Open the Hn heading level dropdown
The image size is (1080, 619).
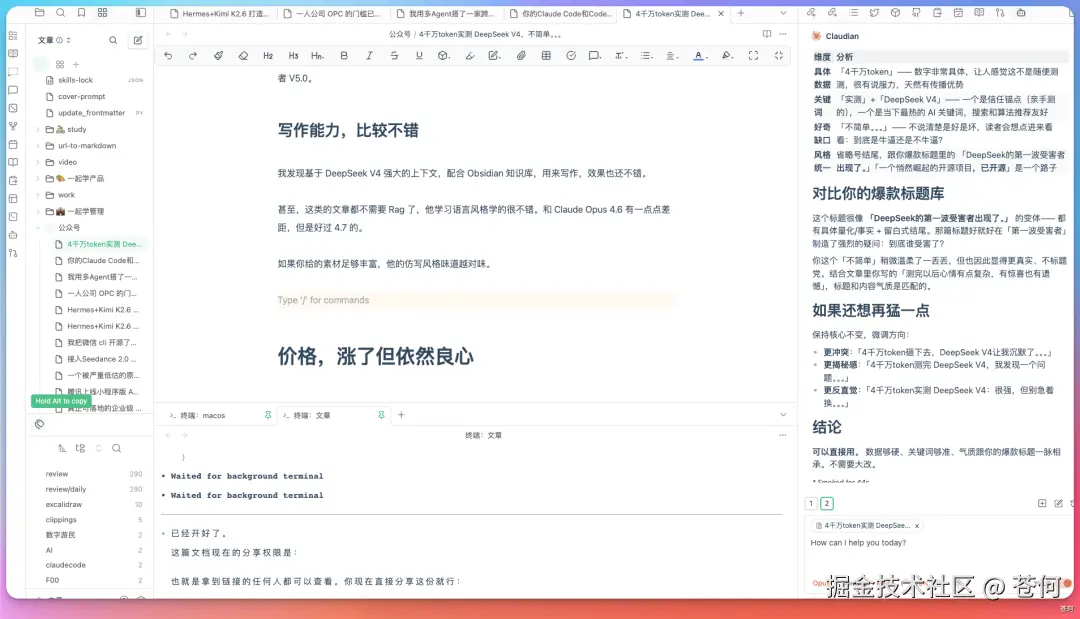pos(318,56)
